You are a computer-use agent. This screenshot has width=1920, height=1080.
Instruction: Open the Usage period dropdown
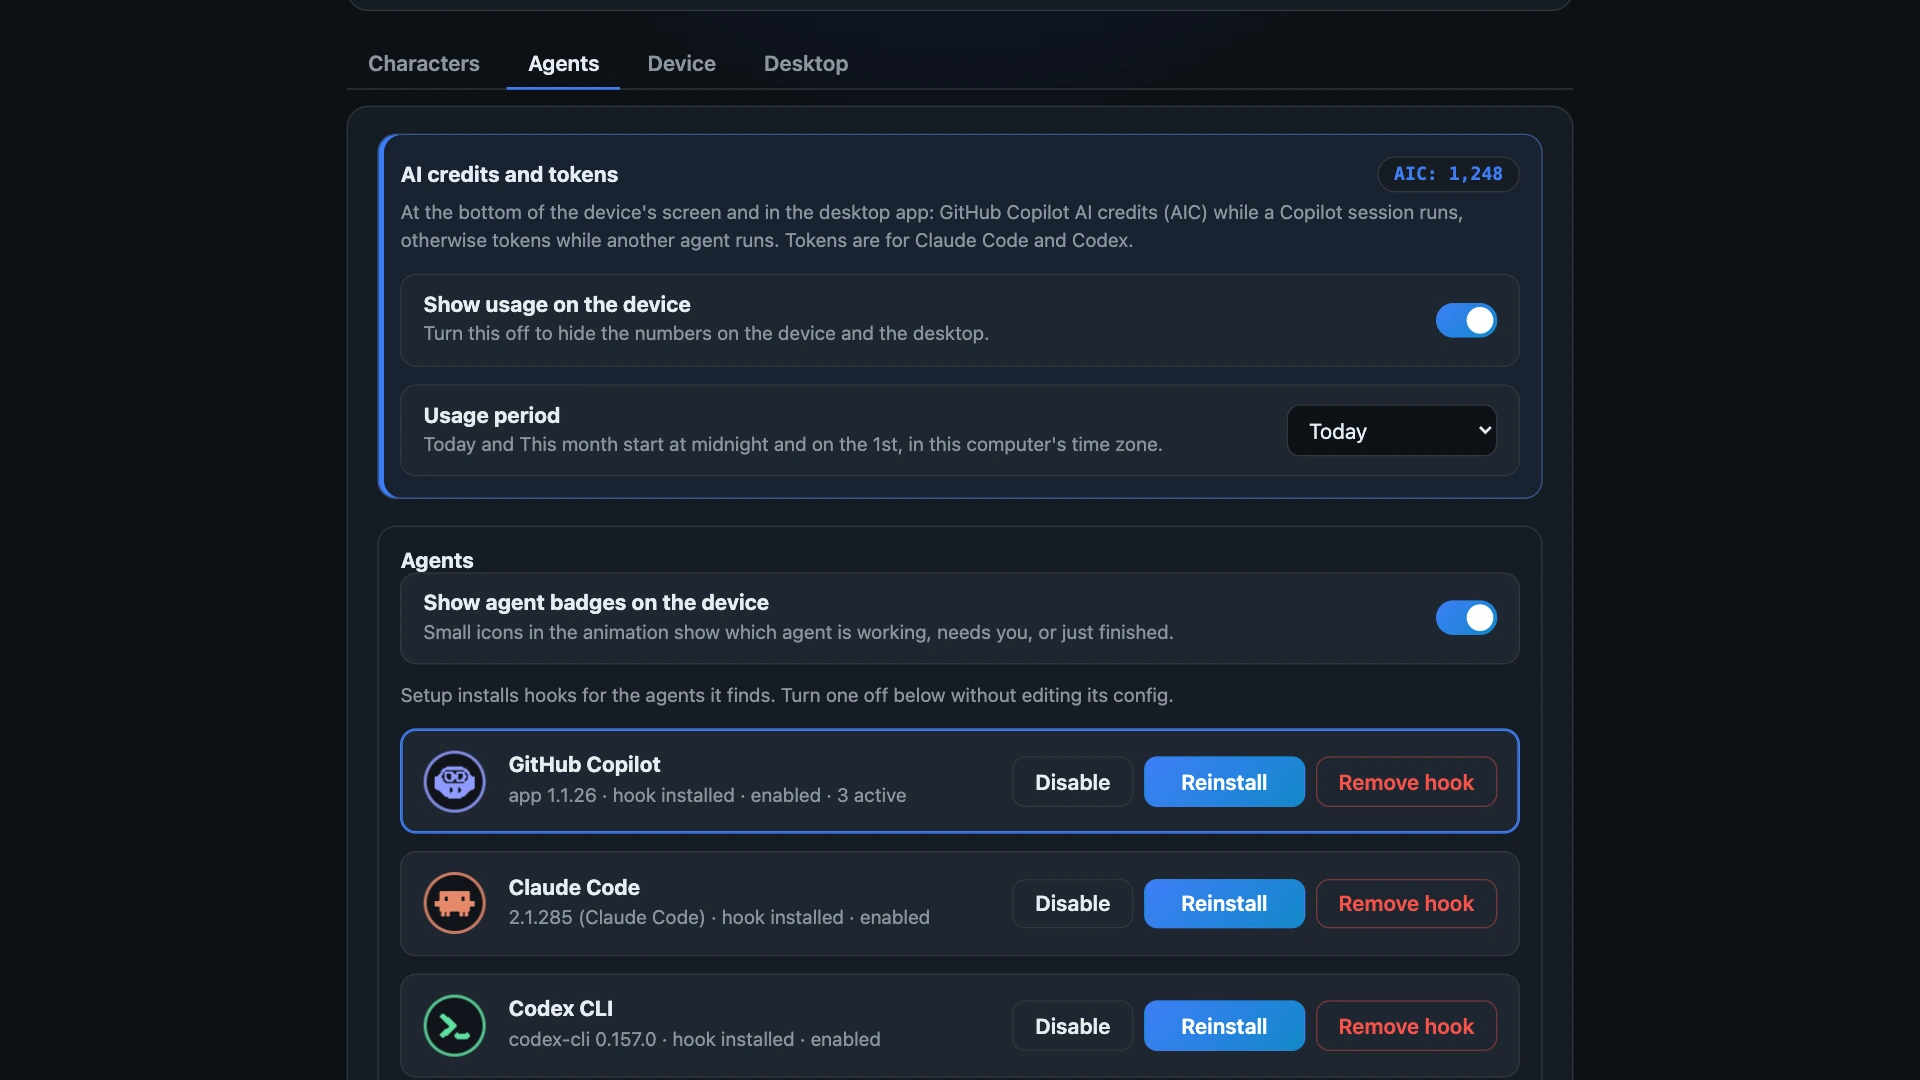click(x=1391, y=430)
